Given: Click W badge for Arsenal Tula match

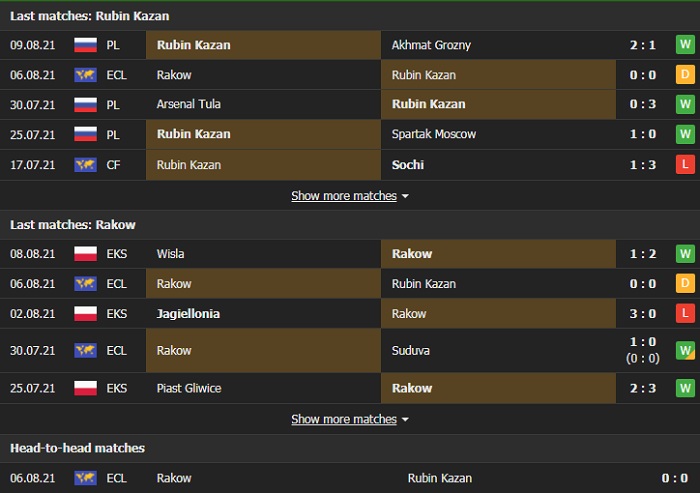Looking at the screenshot, I should (685, 104).
